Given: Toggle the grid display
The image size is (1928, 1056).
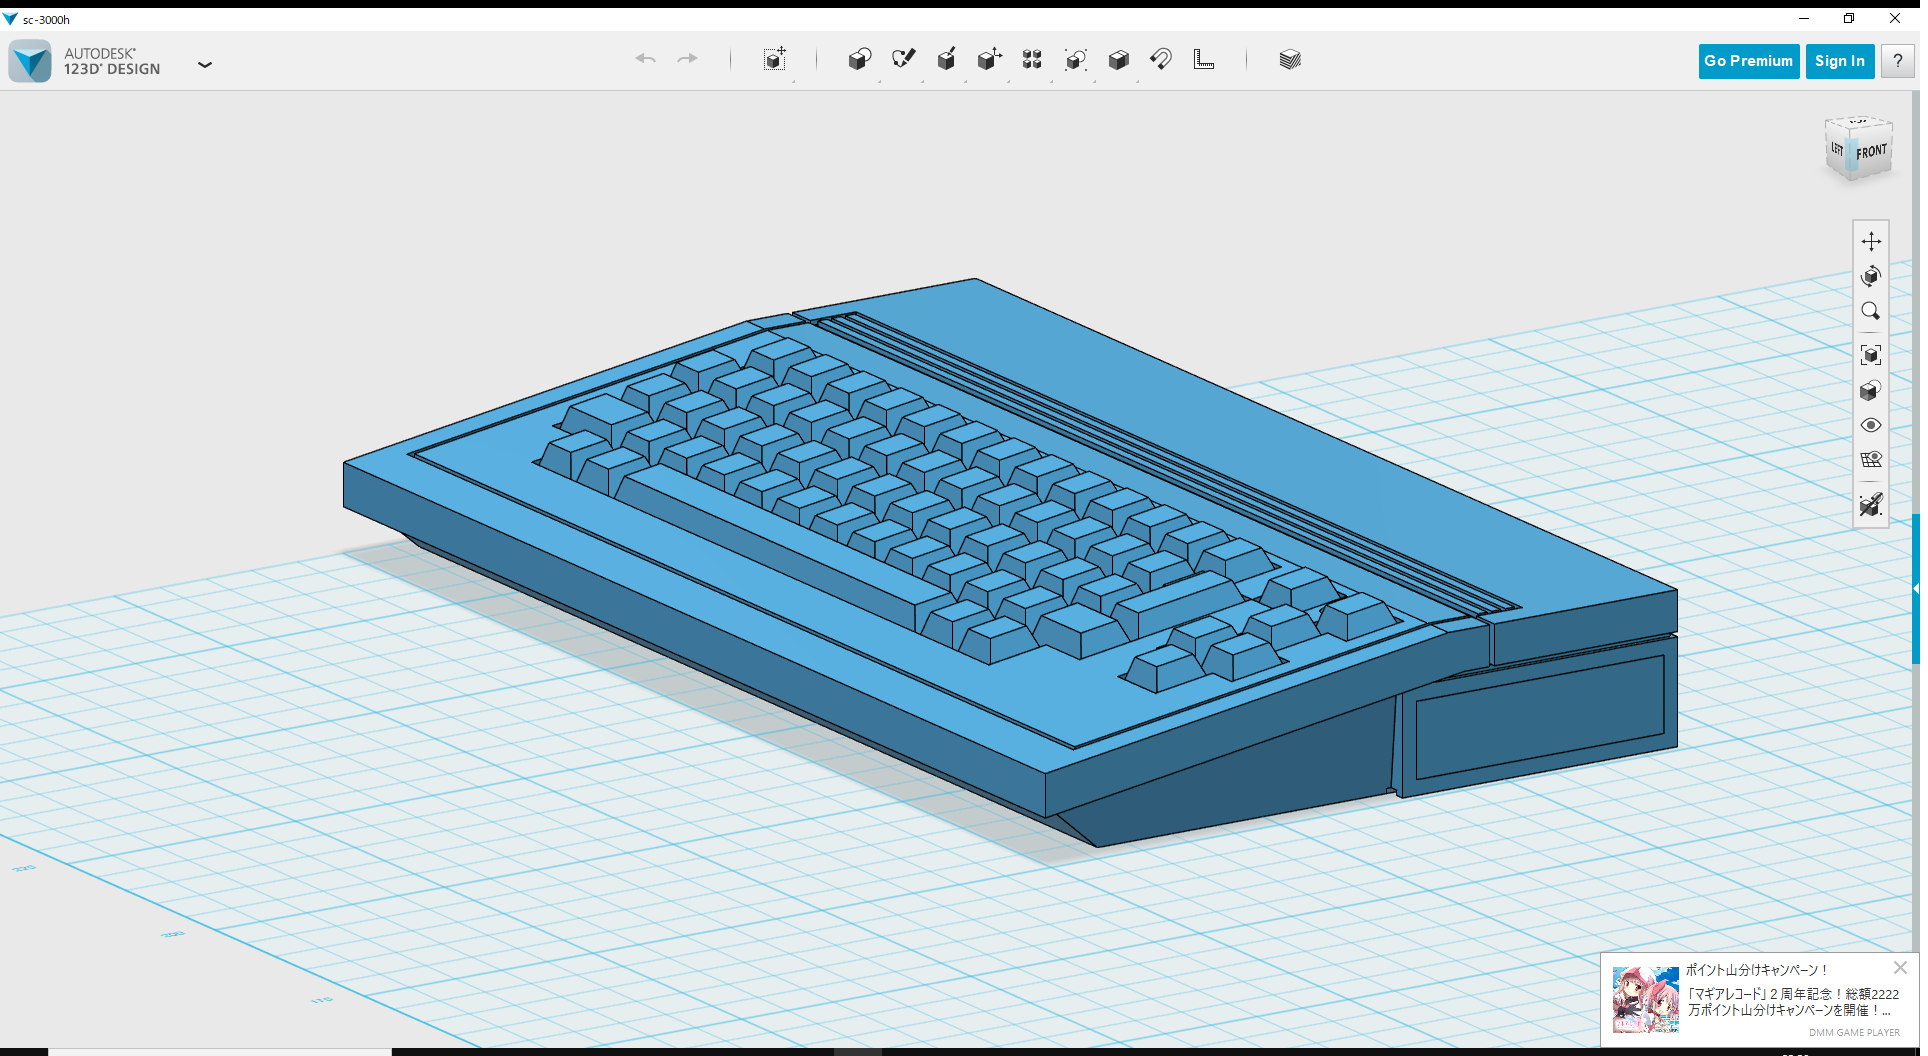Looking at the screenshot, I should [1872, 459].
